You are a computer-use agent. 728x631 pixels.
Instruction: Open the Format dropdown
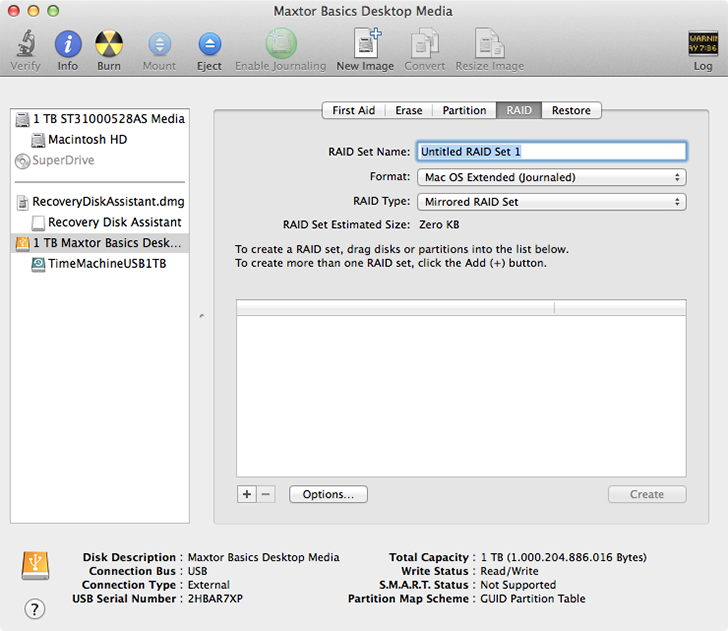coord(552,177)
